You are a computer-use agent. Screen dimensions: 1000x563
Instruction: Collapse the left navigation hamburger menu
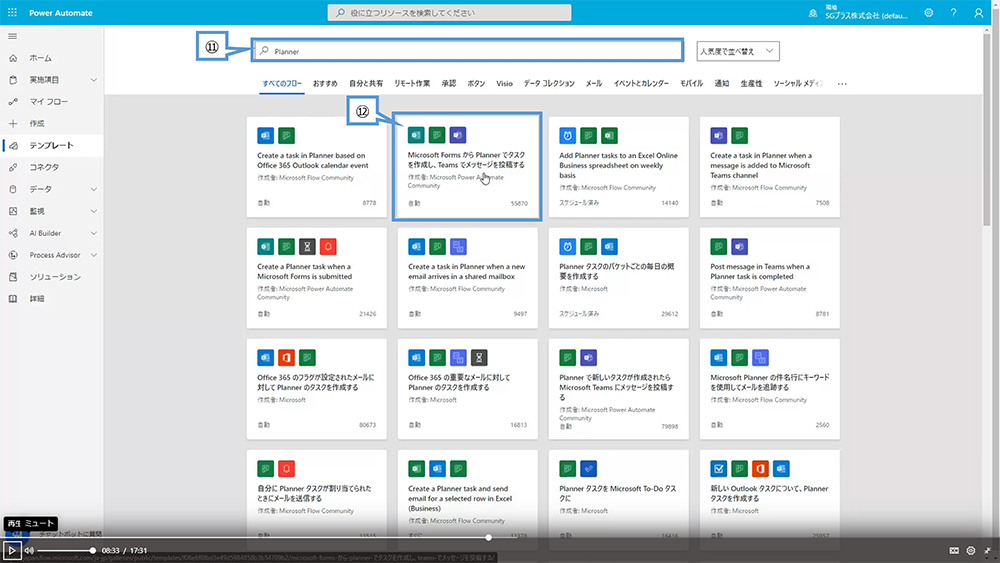click(12, 36)
